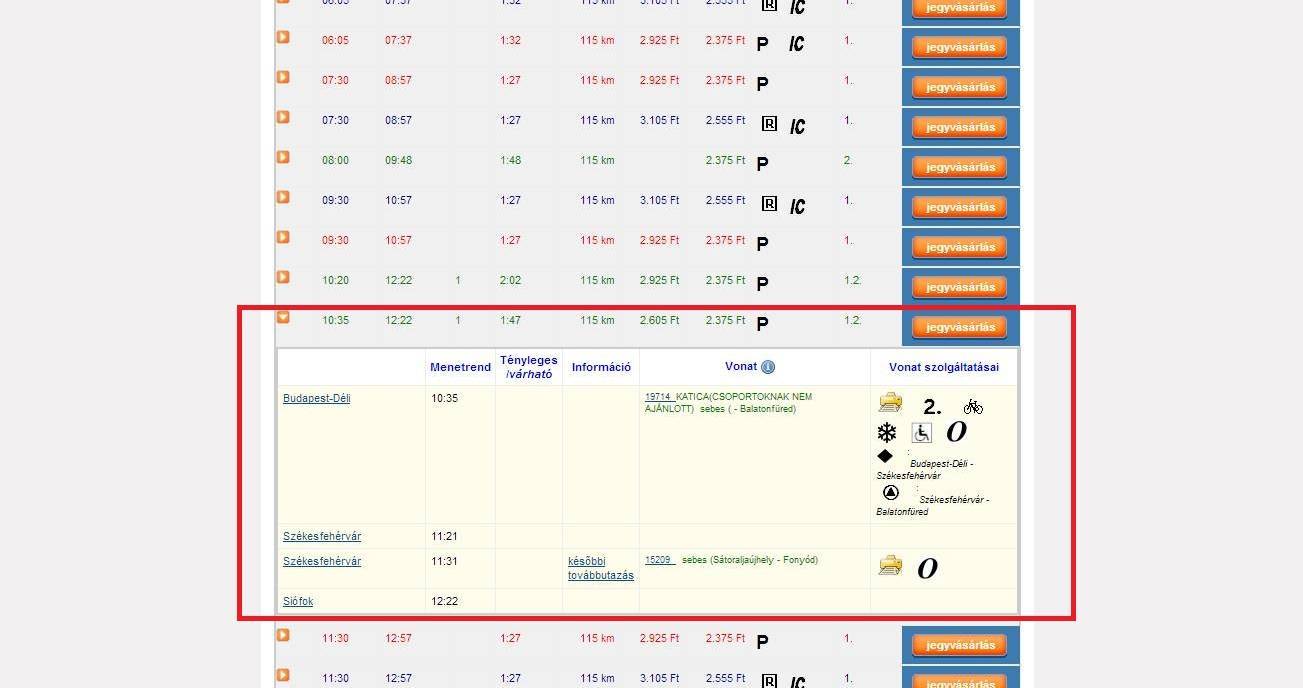Screen dimensions: 1303x688
Task: Click the black diamond service icon
Action: (885, 456)
